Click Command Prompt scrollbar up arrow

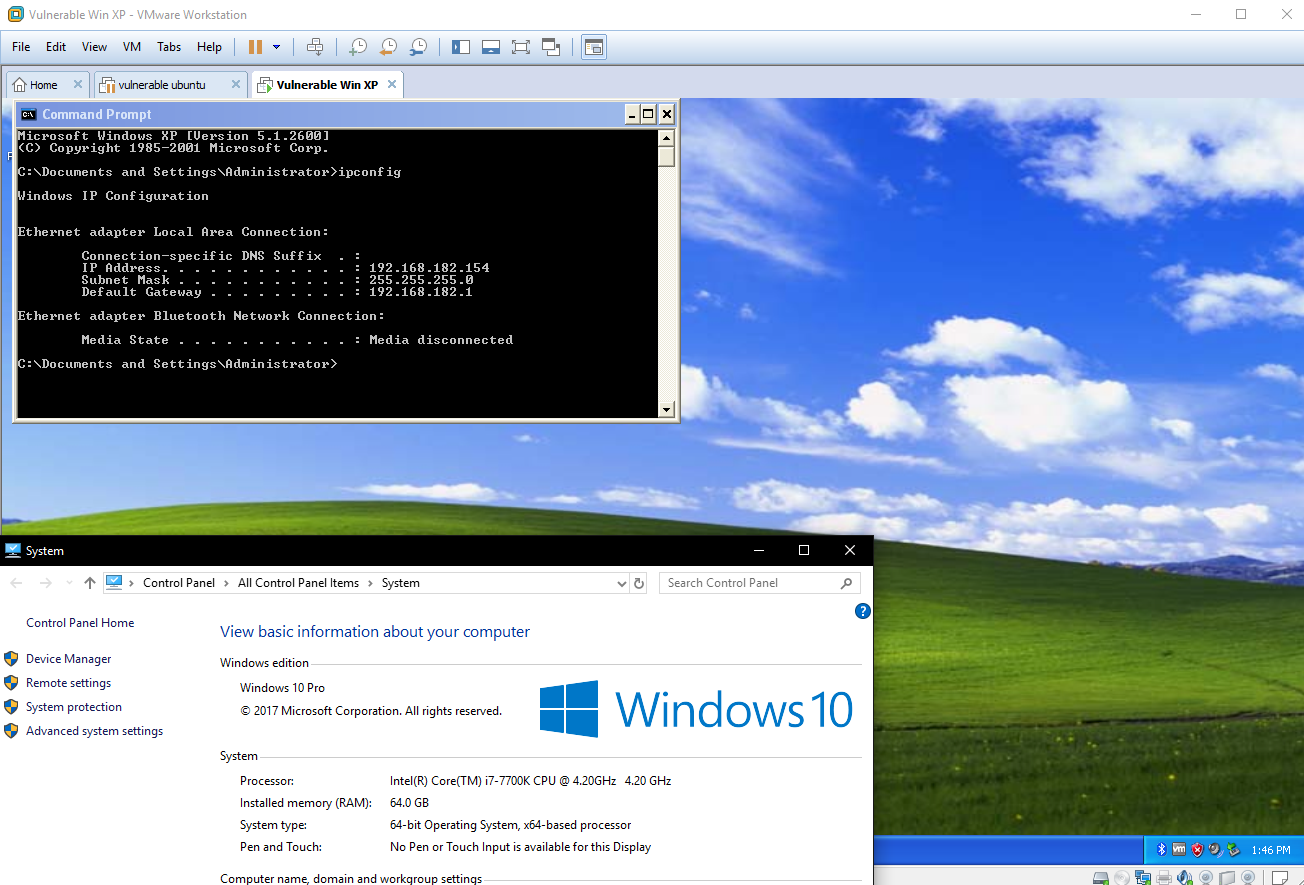[x=666, y=136]
